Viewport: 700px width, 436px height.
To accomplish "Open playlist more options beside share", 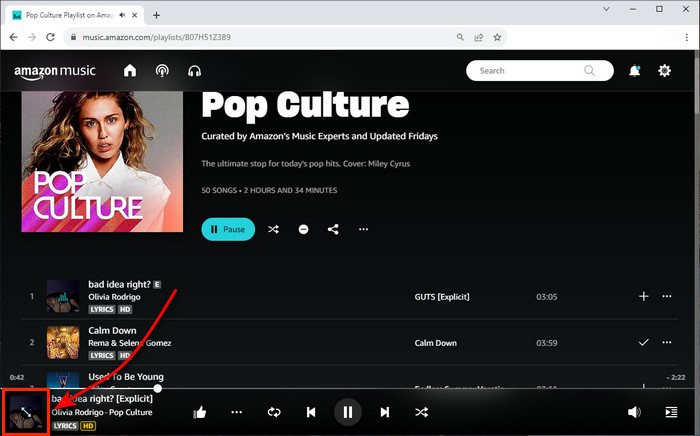I will 363,229.
